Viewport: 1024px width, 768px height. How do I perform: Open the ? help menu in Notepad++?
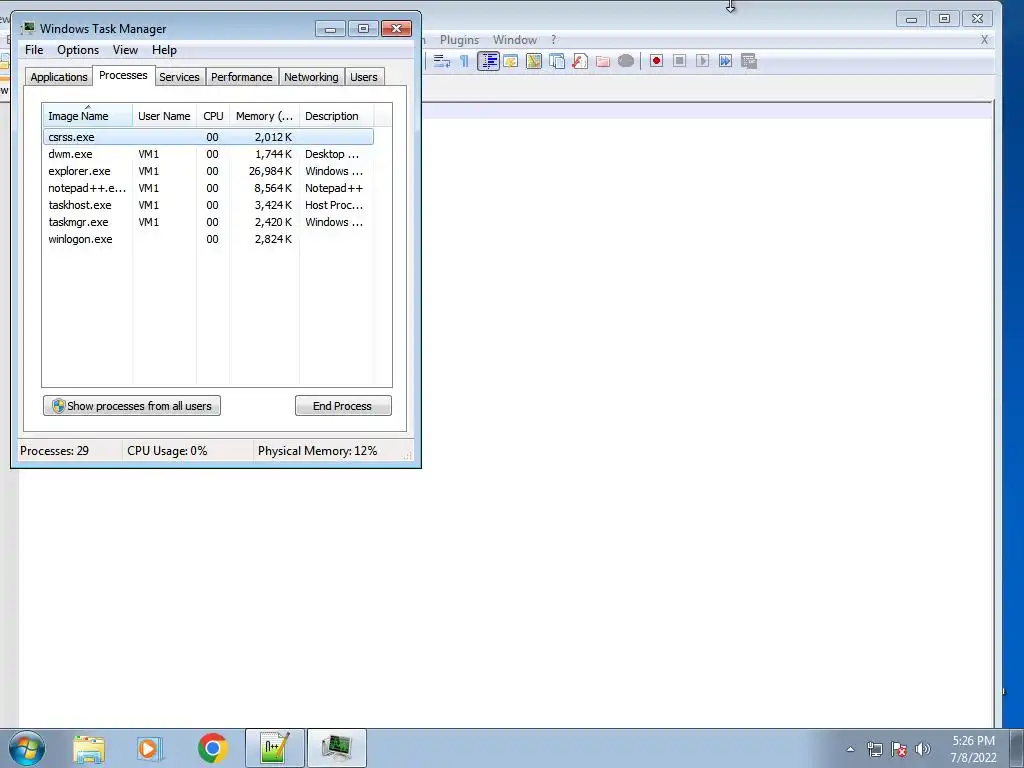coord(554,40)
